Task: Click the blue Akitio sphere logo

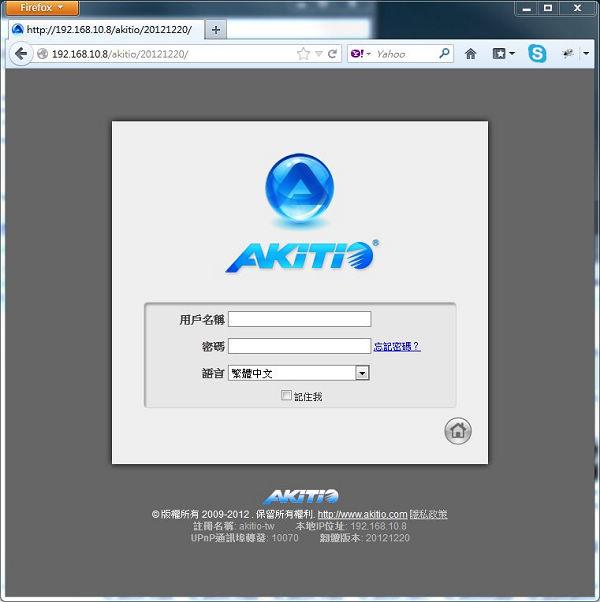Action: 299,190
